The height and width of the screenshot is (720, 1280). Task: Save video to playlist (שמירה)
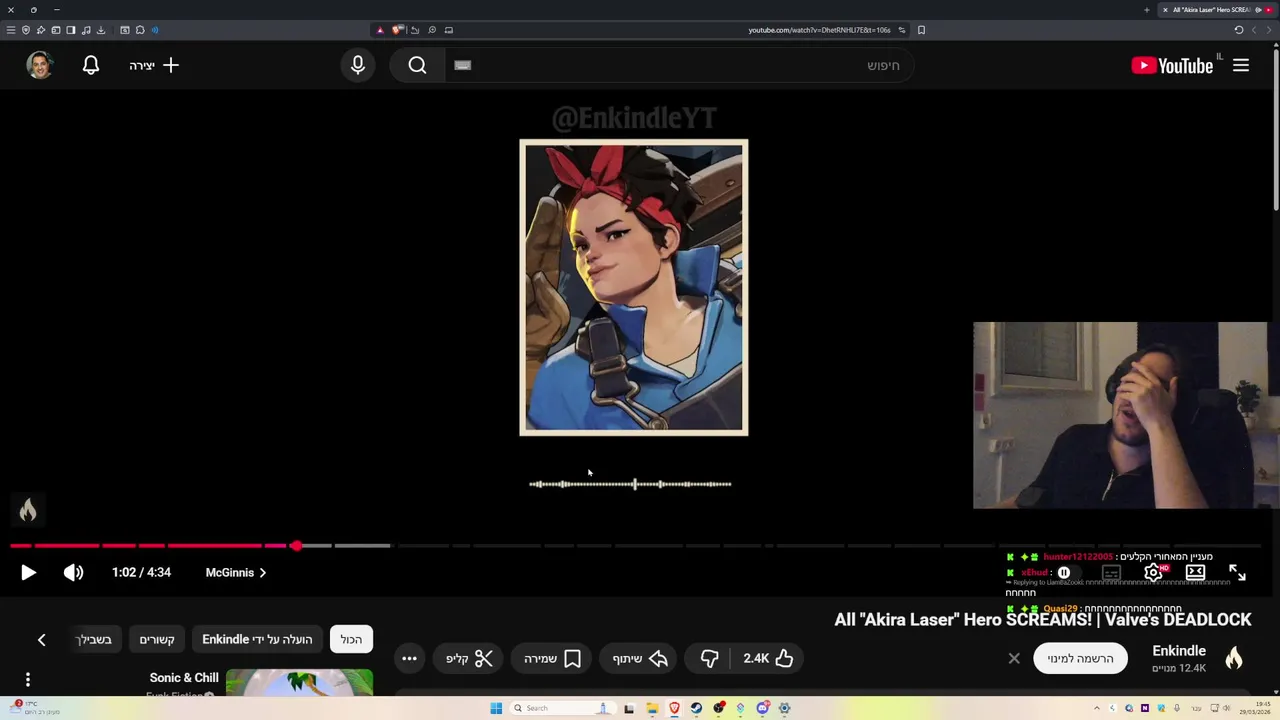click(x=553, y=658)
